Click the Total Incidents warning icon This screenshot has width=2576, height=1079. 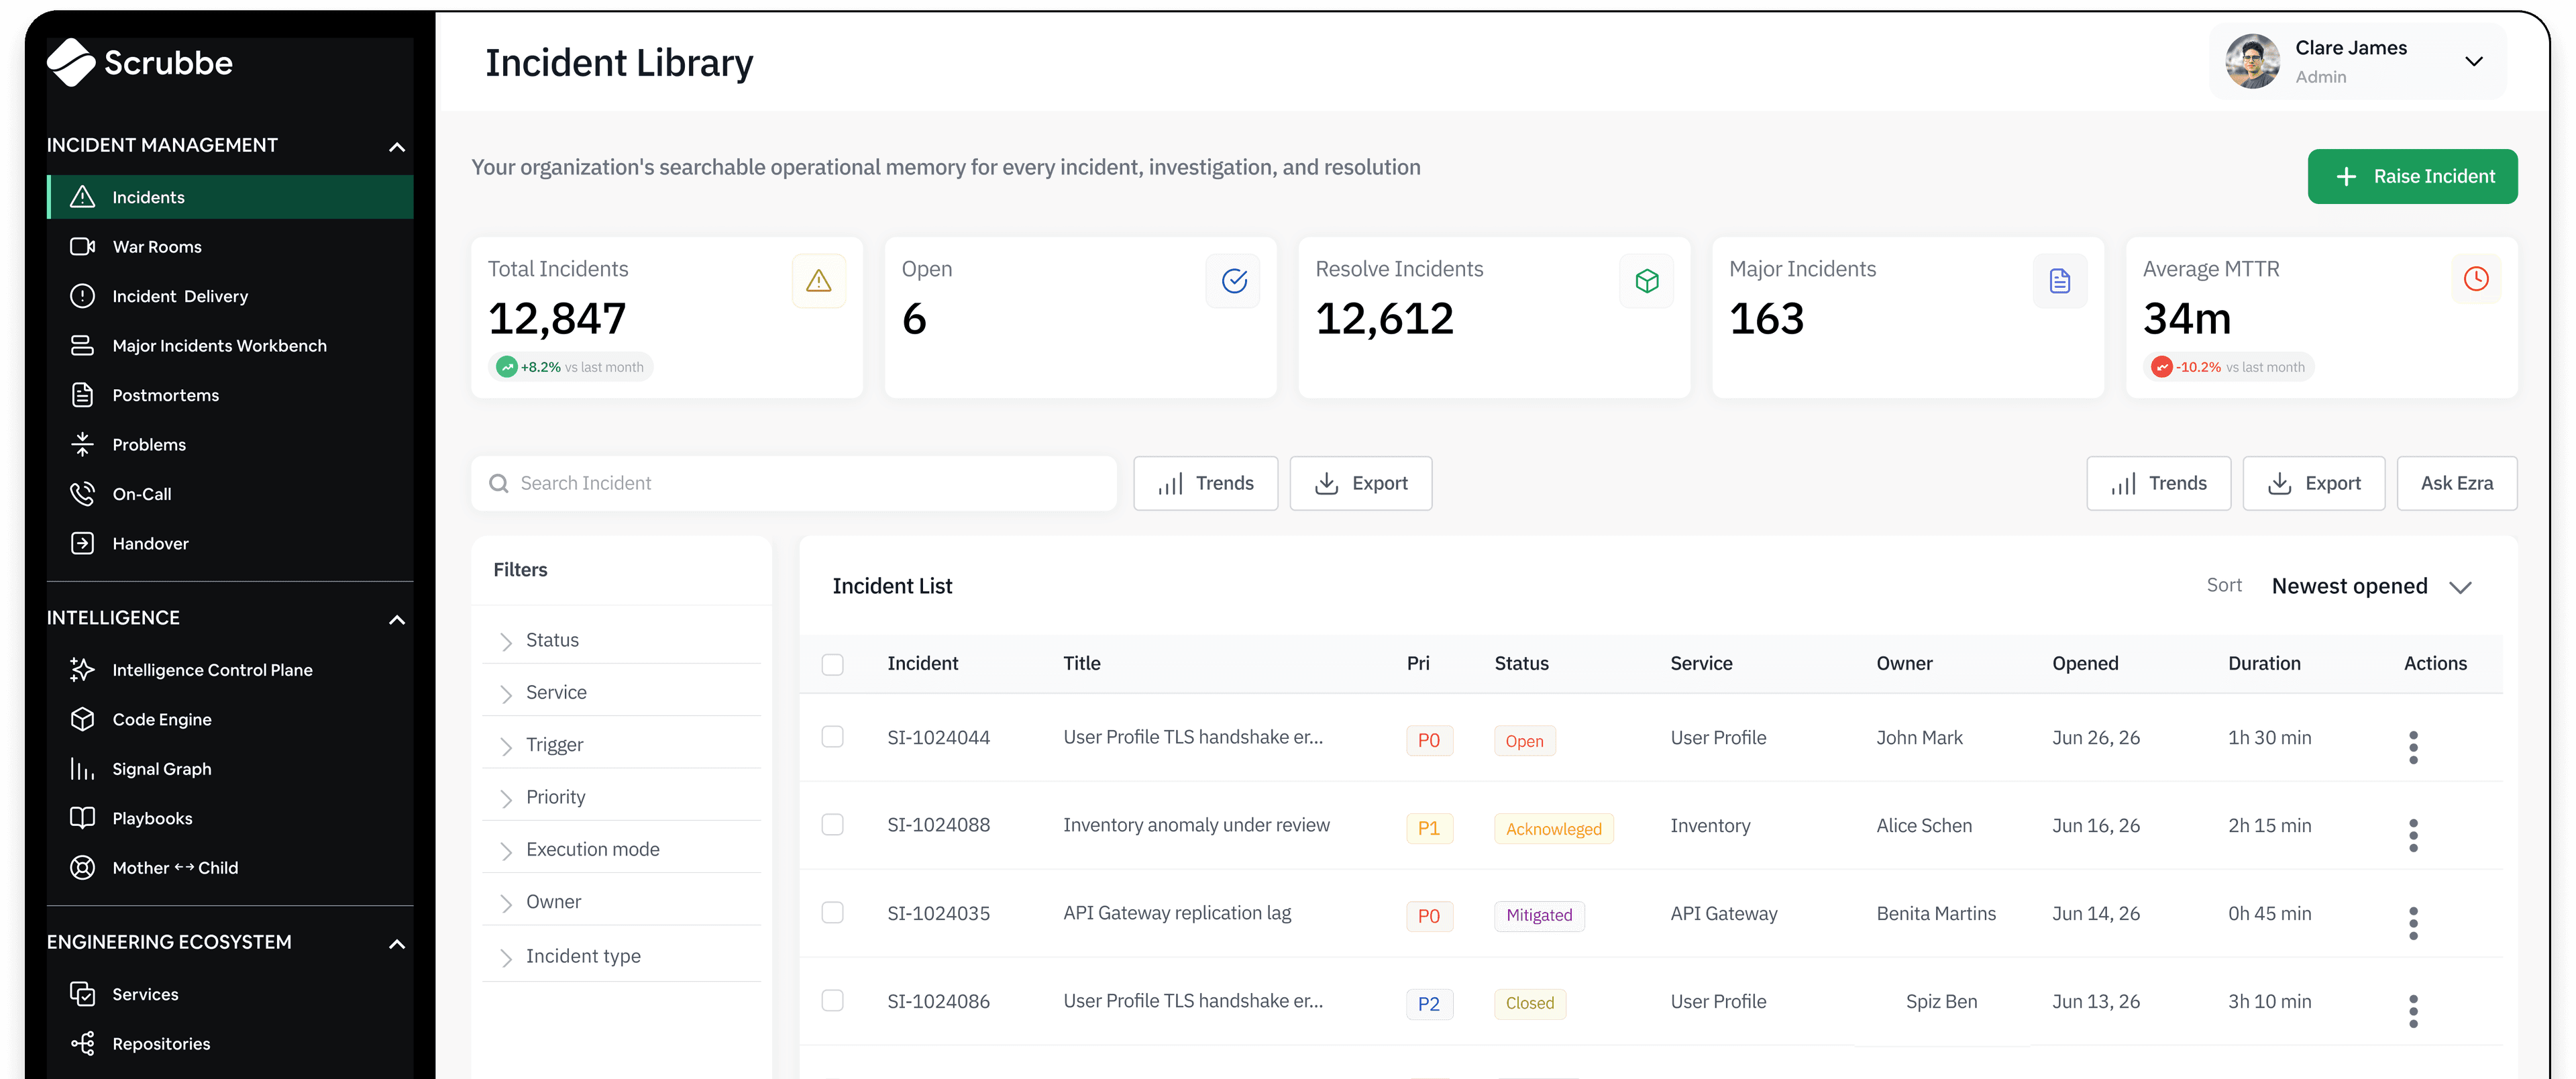coord(819,281)
